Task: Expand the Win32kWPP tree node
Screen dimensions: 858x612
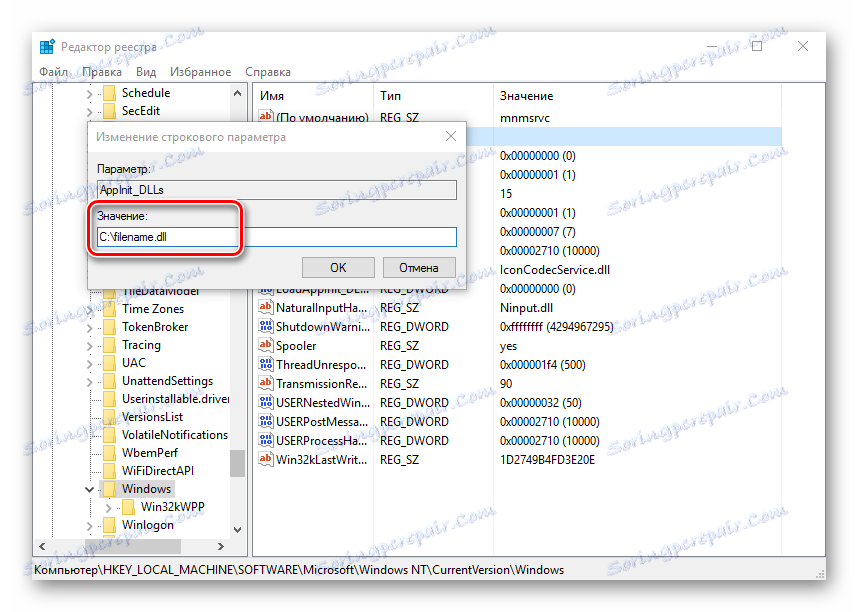Action: [x=108, y=508]
